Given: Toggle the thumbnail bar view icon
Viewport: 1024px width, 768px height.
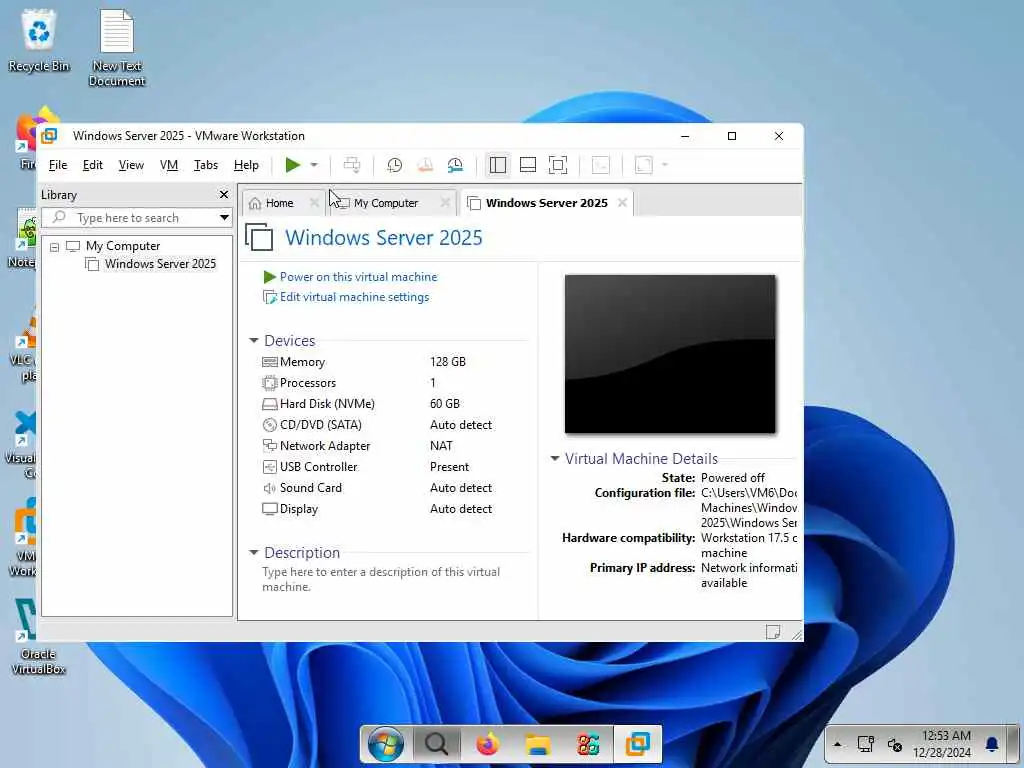Looking at the screenshot, I should [528, 165].
